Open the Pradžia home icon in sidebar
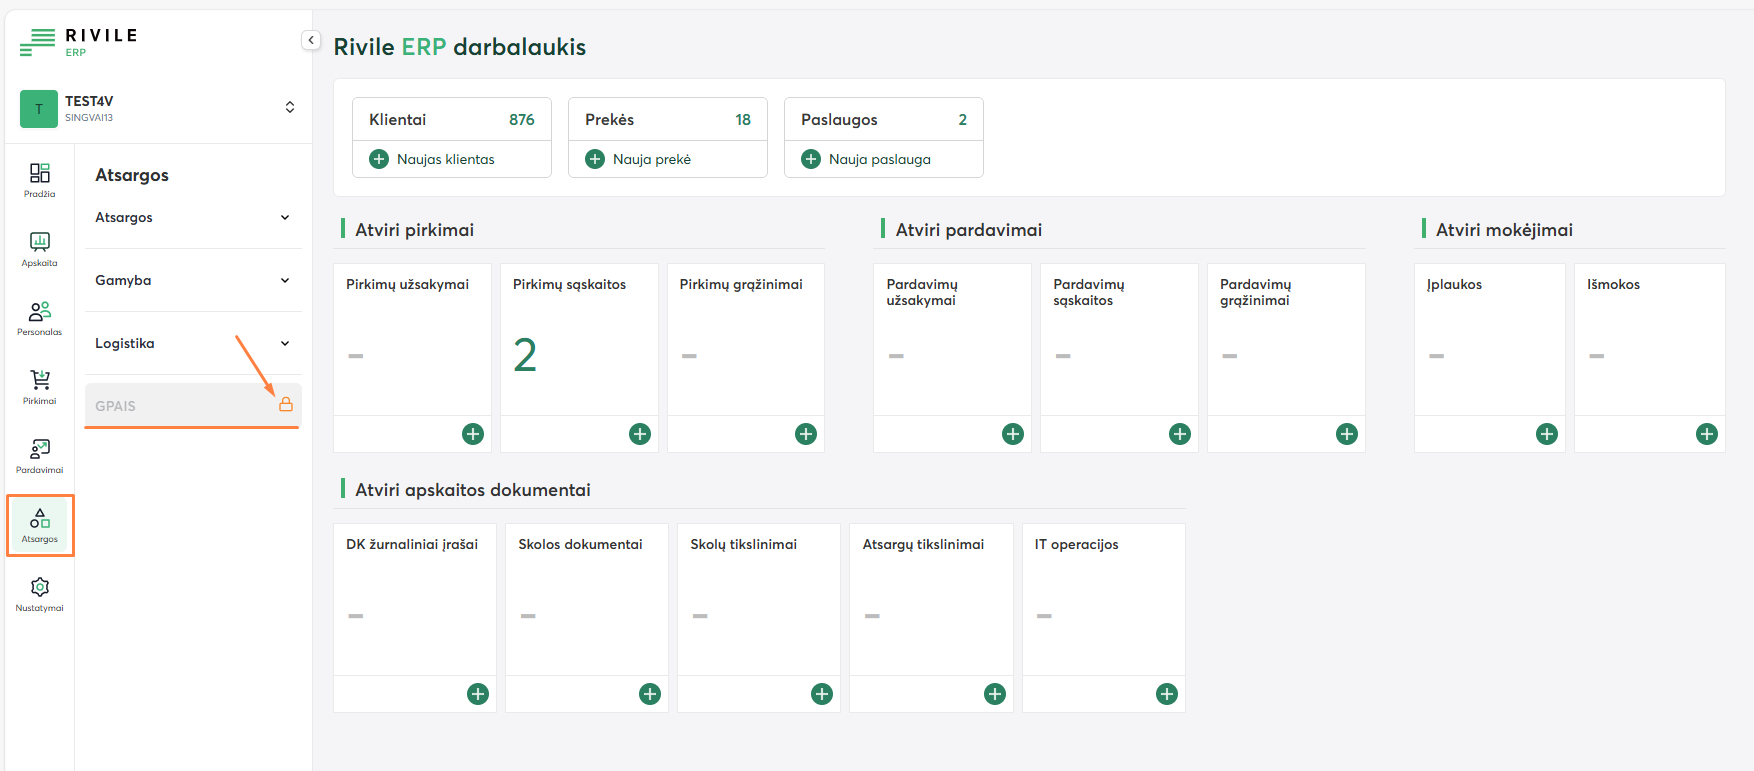Image resolution: width=1754 pixels, height=771 pixels. 40,180
